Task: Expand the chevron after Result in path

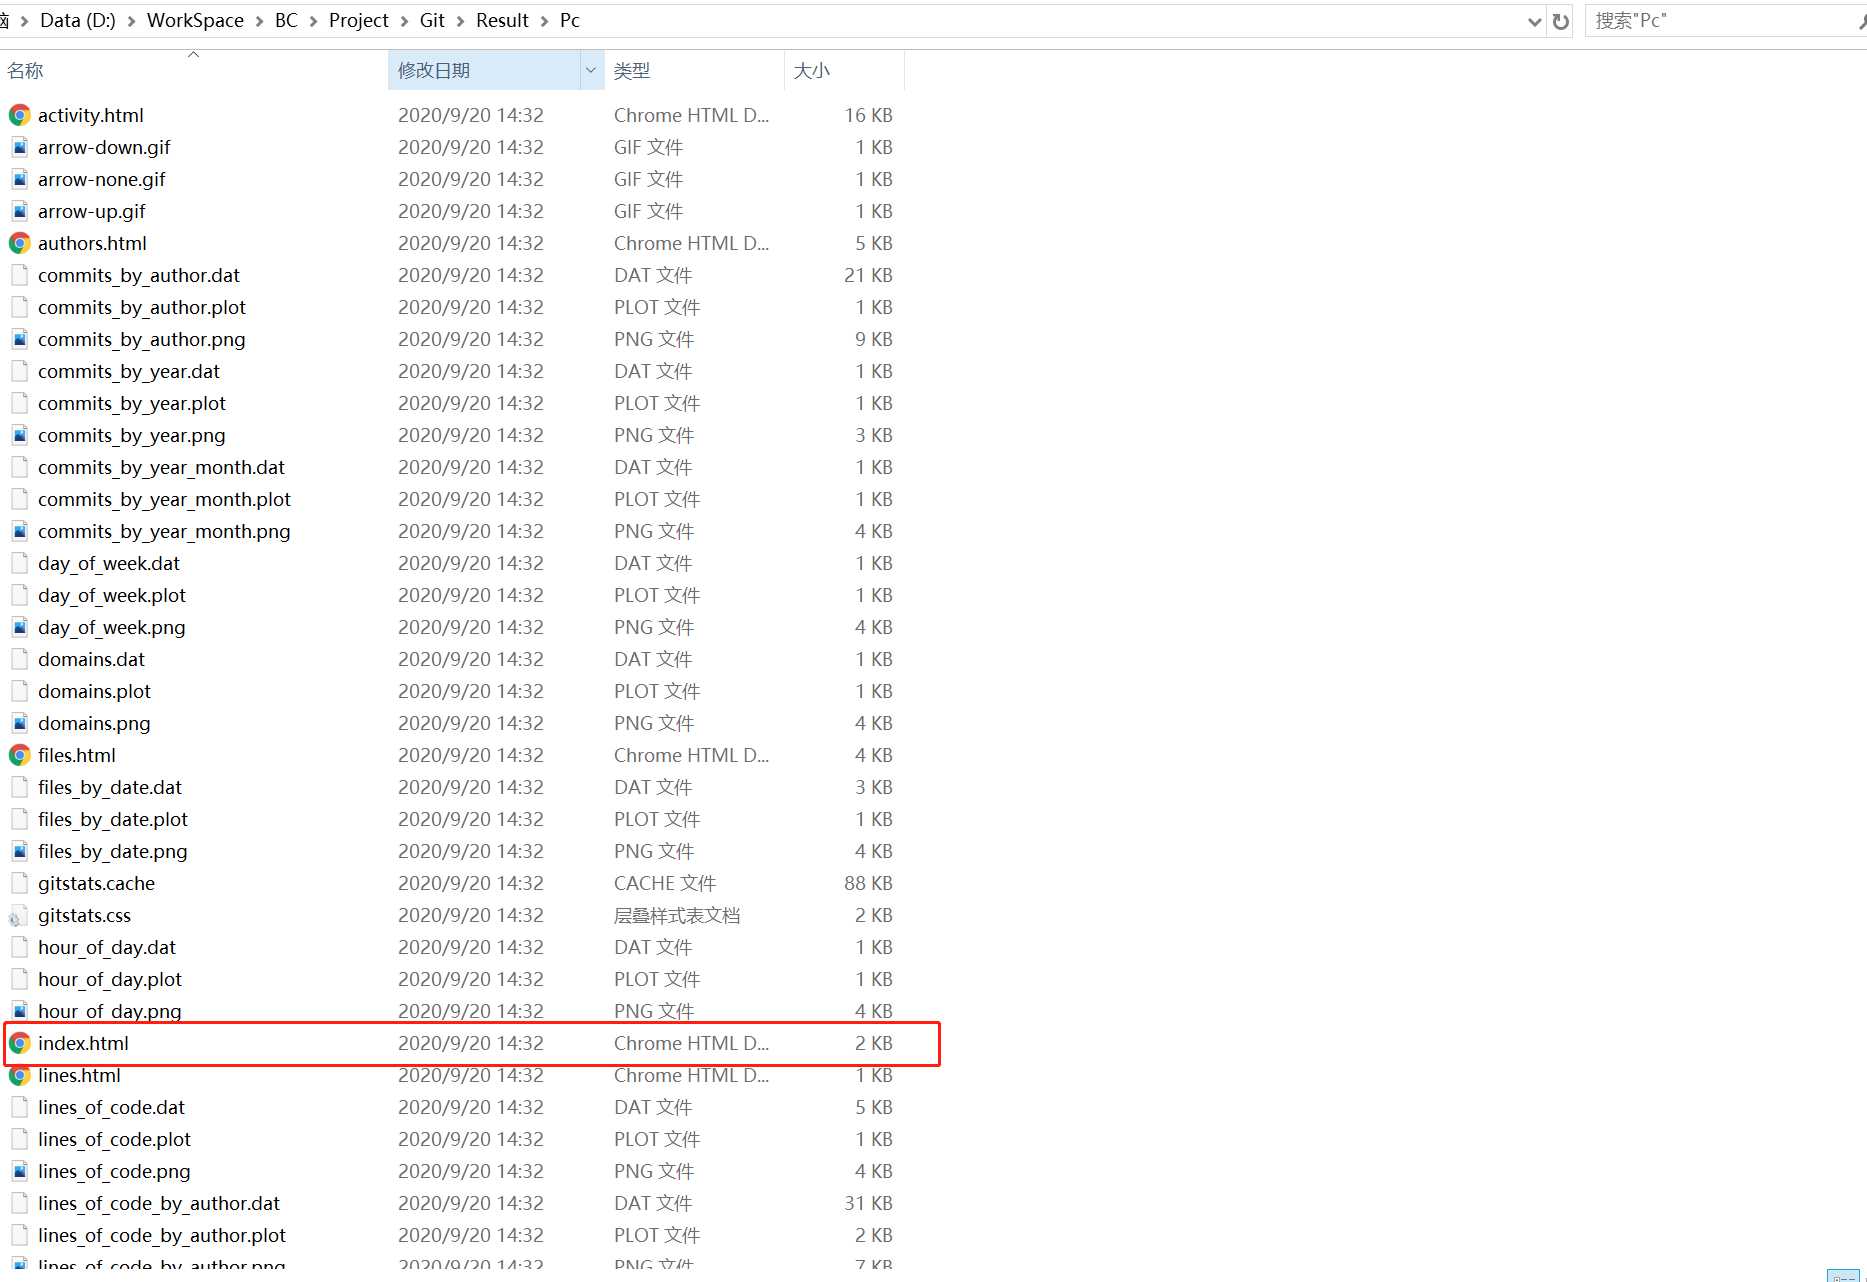Action: pos(544,21)
